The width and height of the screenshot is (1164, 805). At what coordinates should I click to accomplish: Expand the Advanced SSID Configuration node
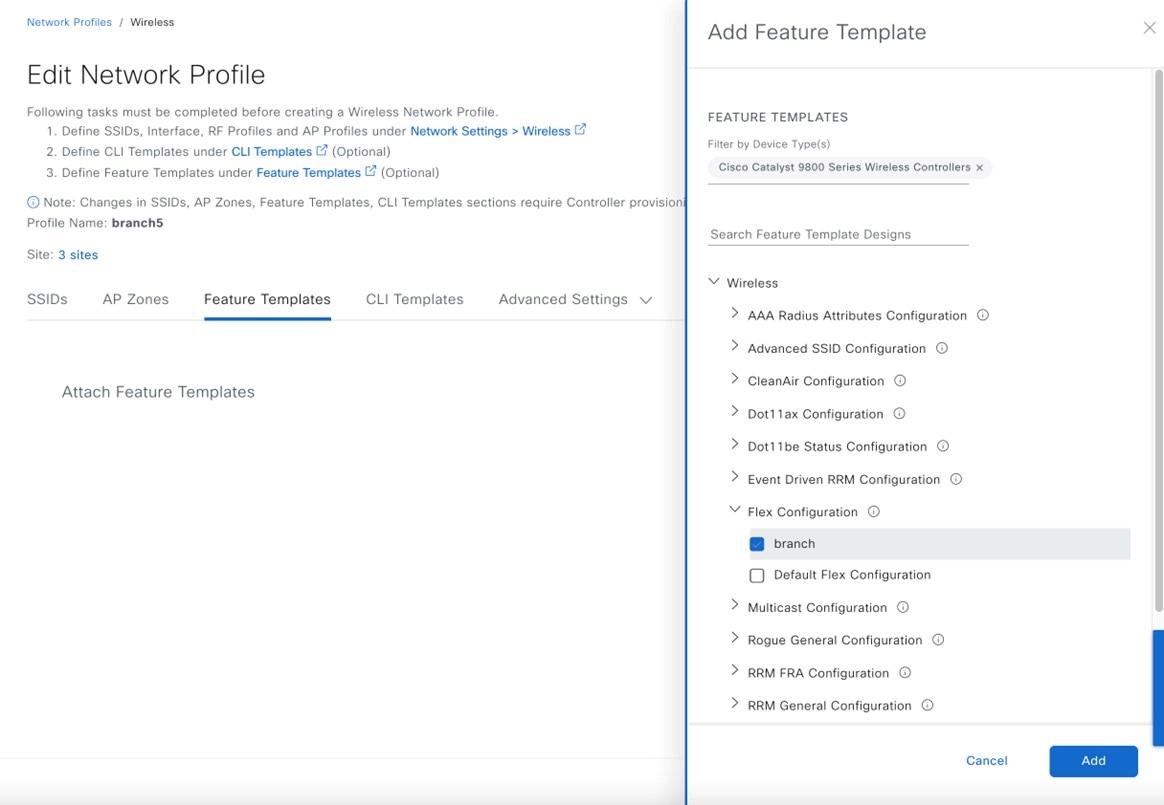735,348
